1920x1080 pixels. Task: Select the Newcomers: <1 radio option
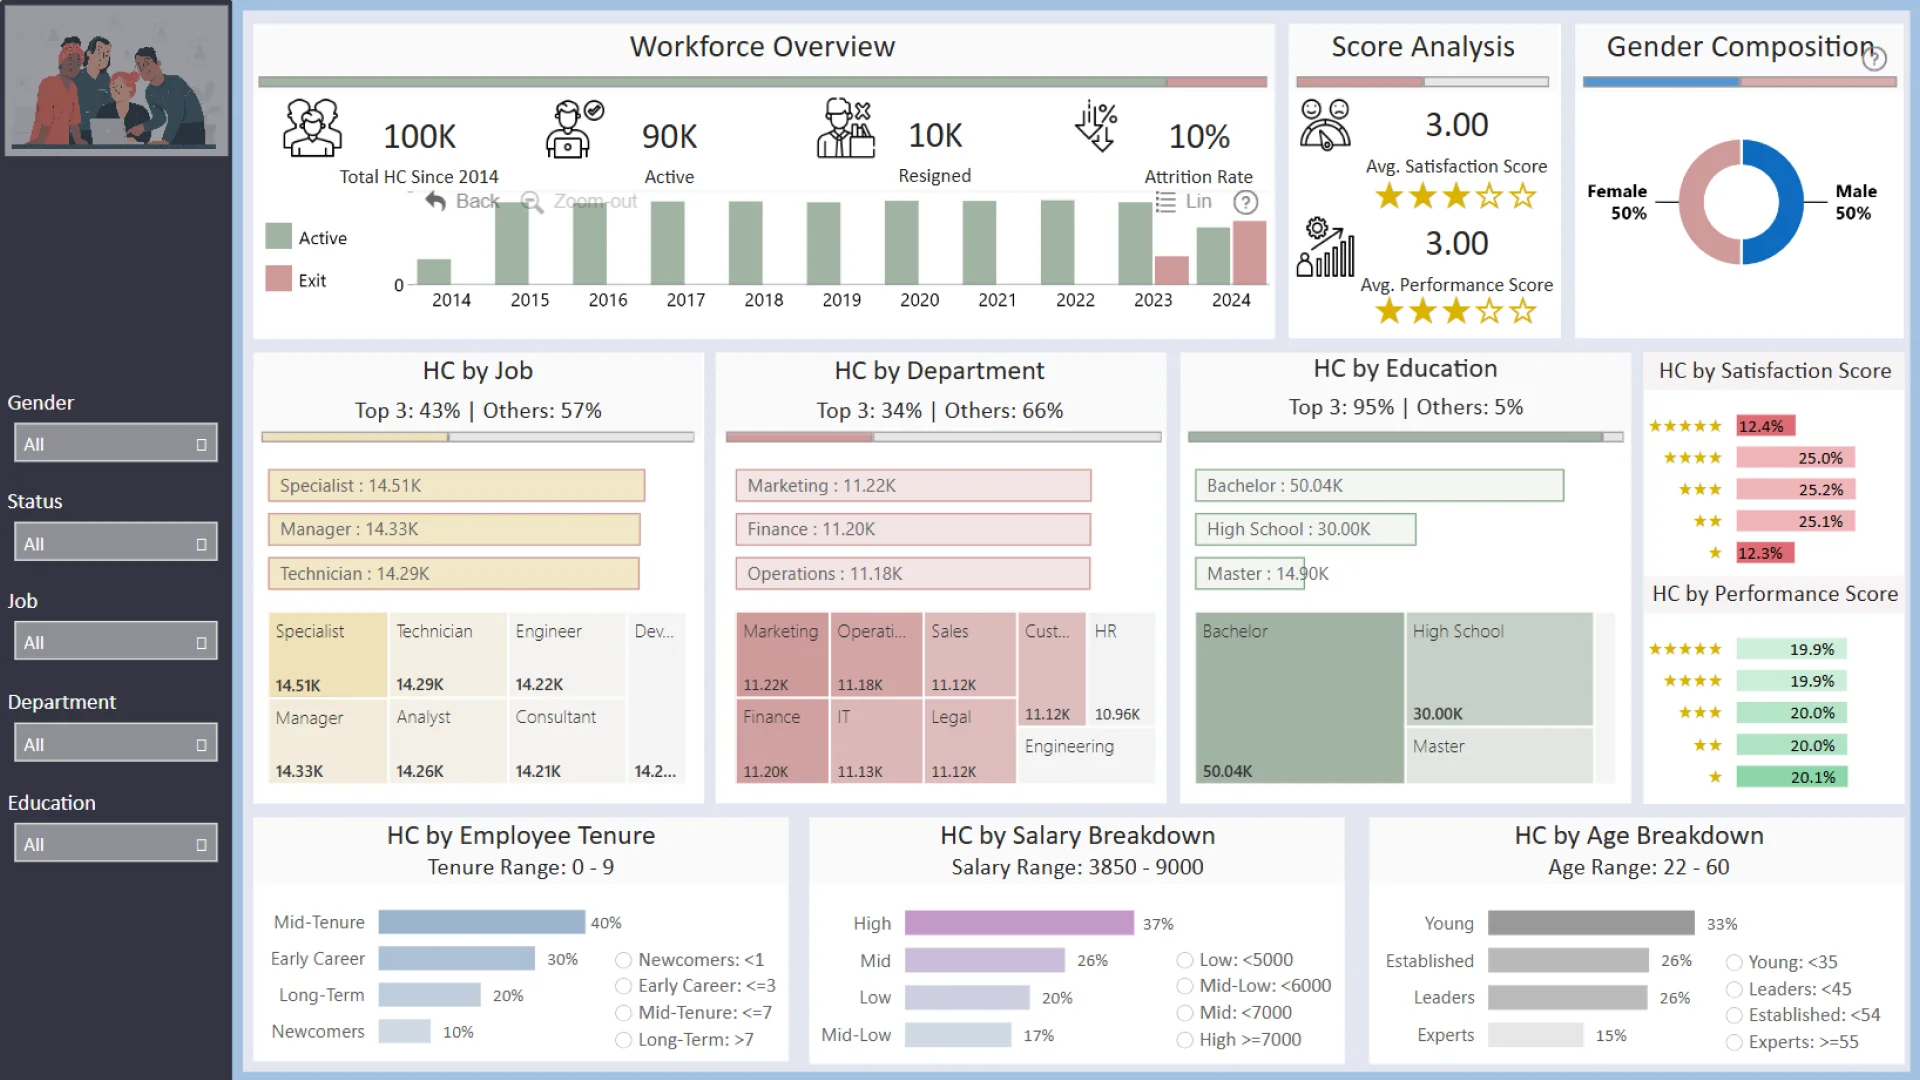coord(623,960)
